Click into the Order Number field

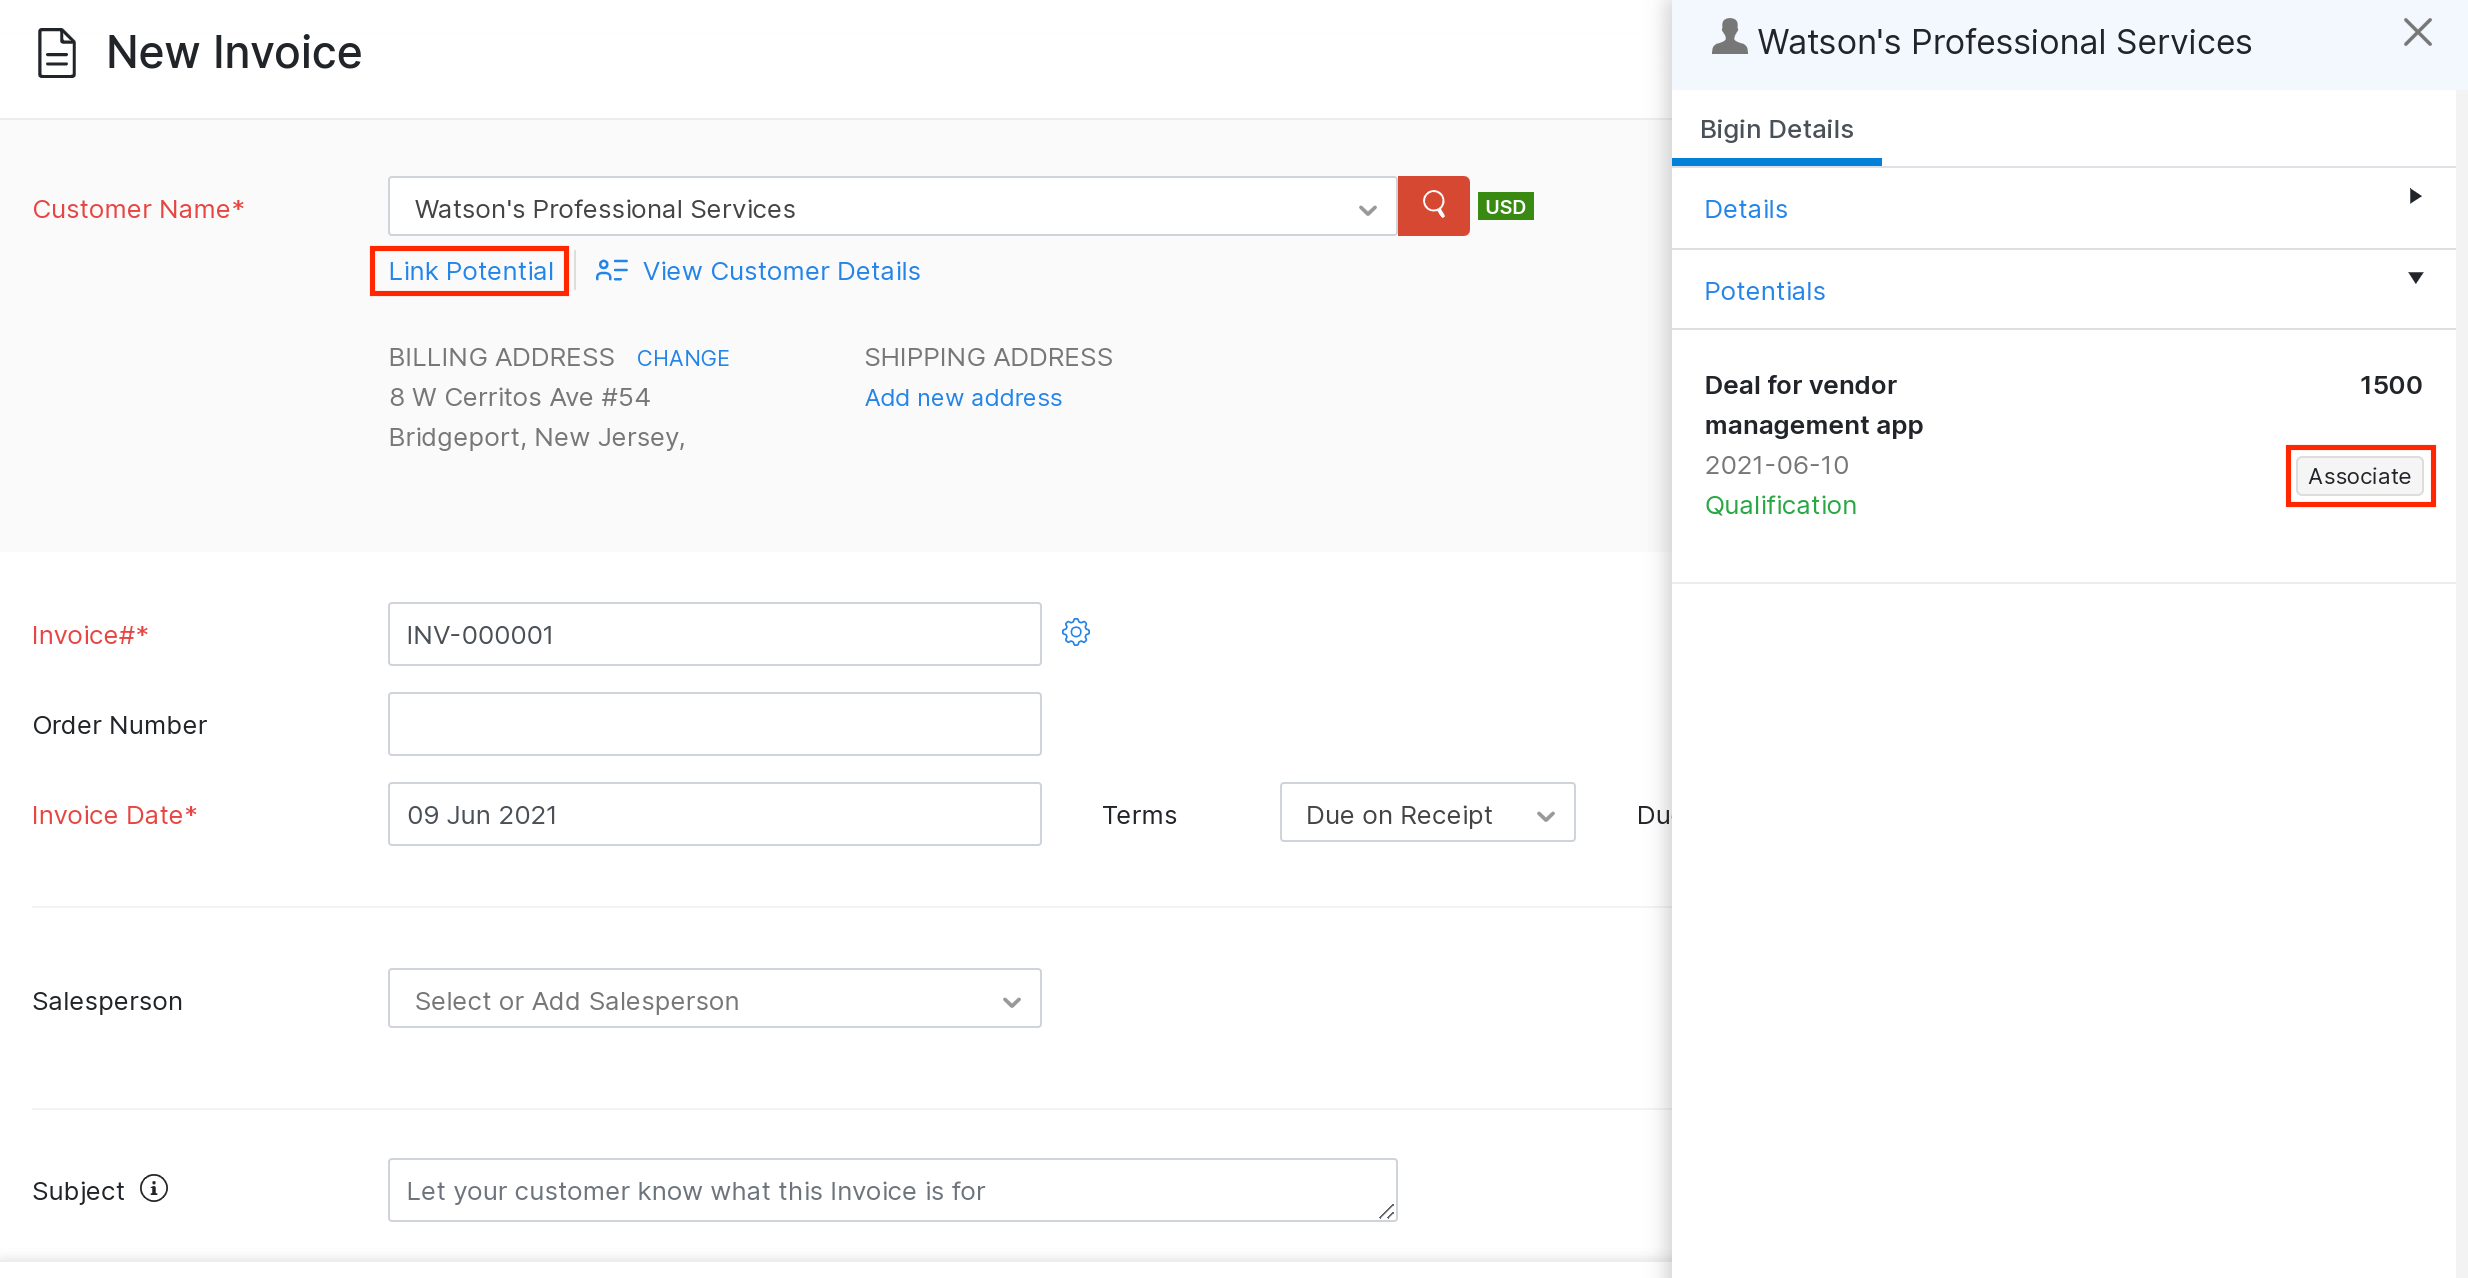tap(714, 724)
